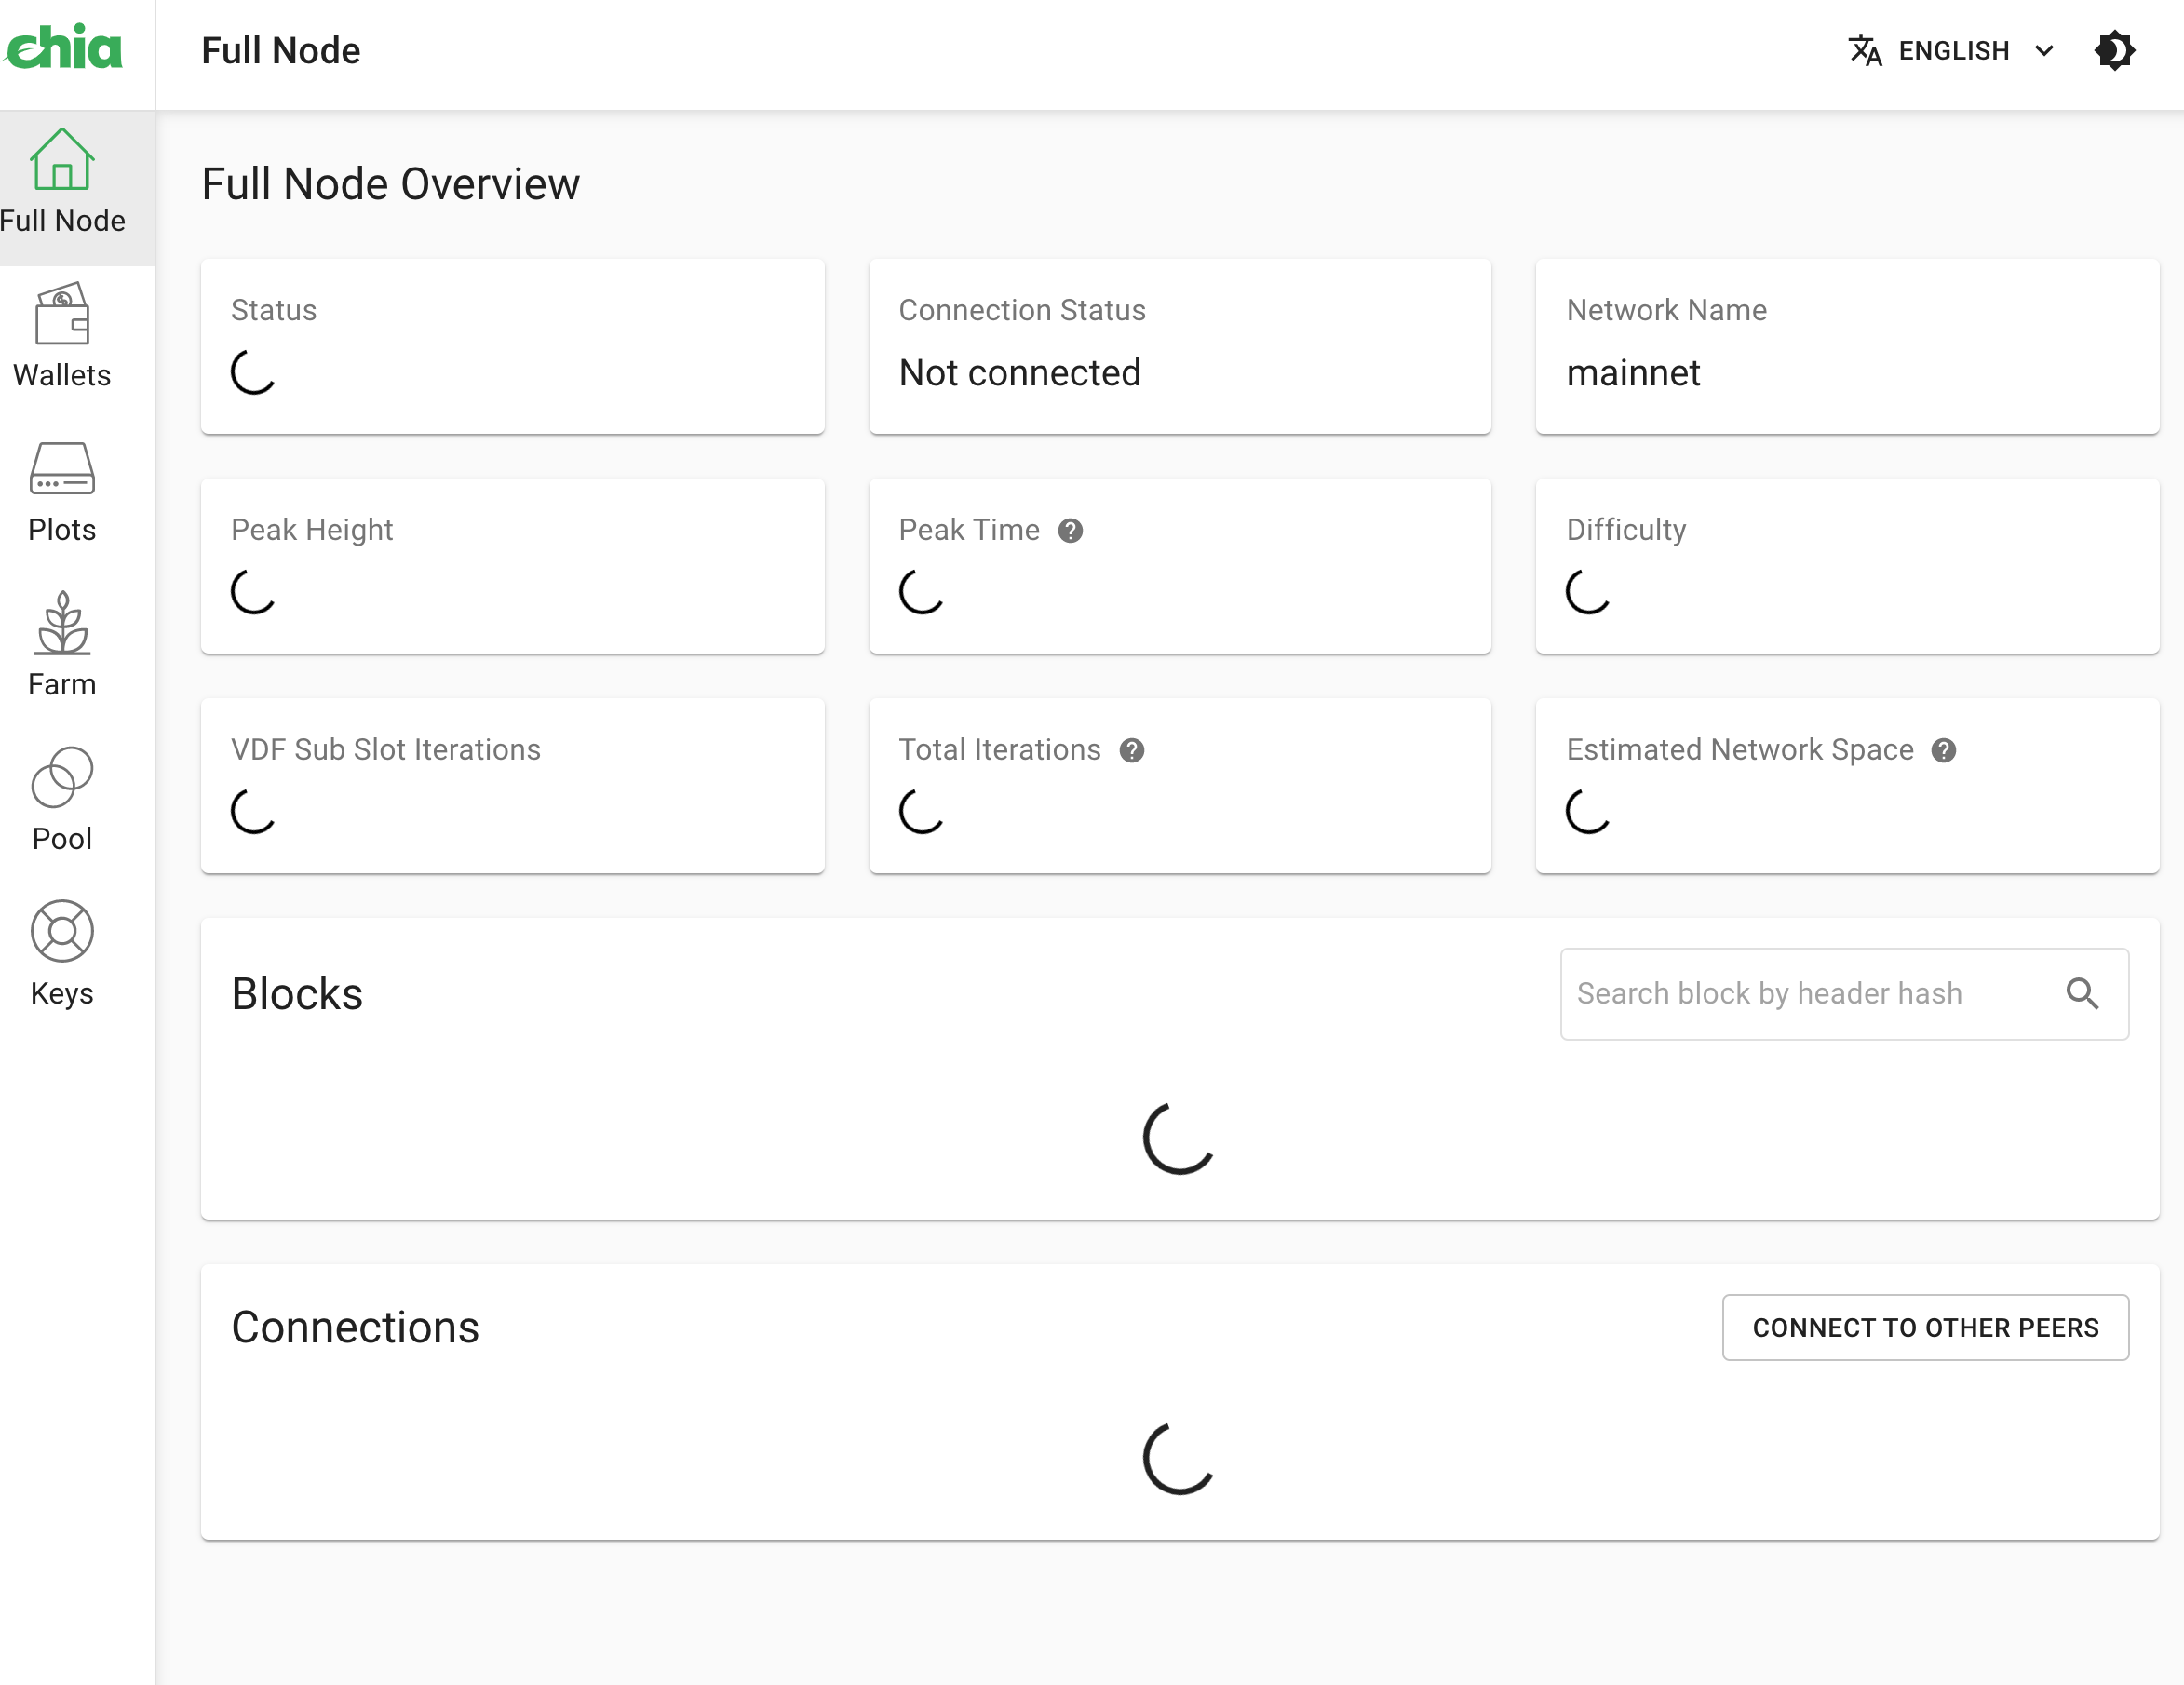2184x1685 pixels.
Task: Open the Keys section
Action: coord(62,955)
